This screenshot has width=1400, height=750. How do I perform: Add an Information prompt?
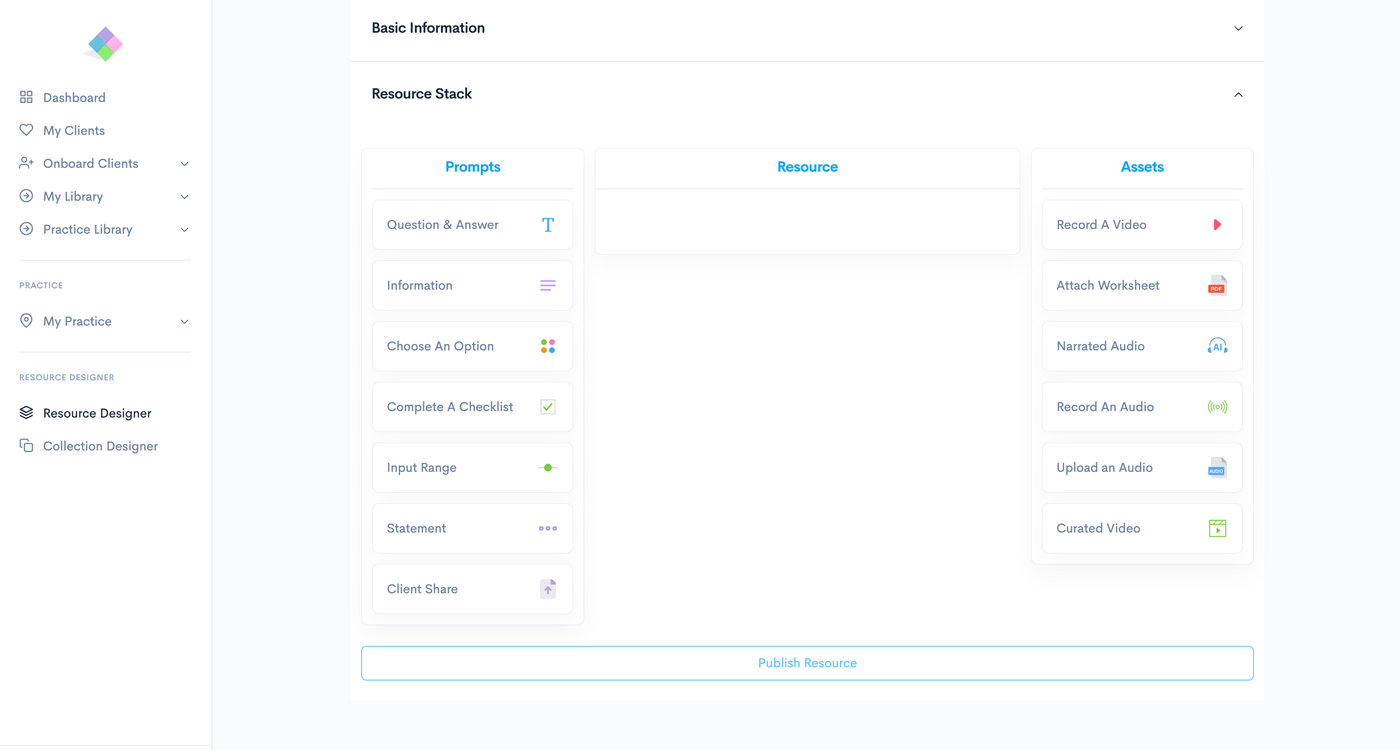(473, 286)
